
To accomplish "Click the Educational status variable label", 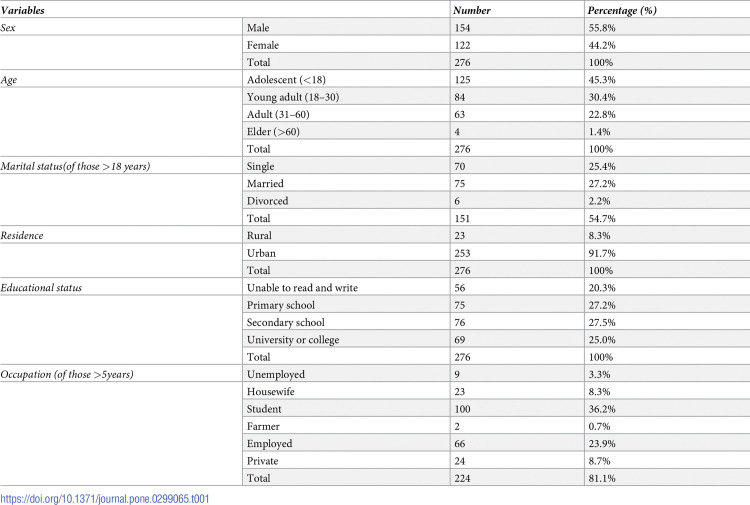I will pos(41,288).
